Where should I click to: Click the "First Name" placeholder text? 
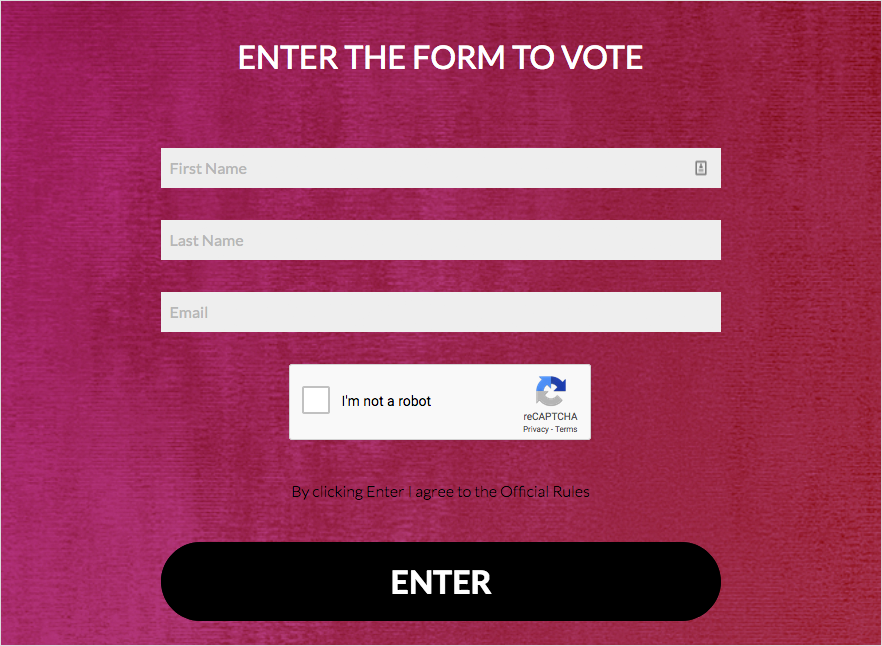click(x=208, y=168)
